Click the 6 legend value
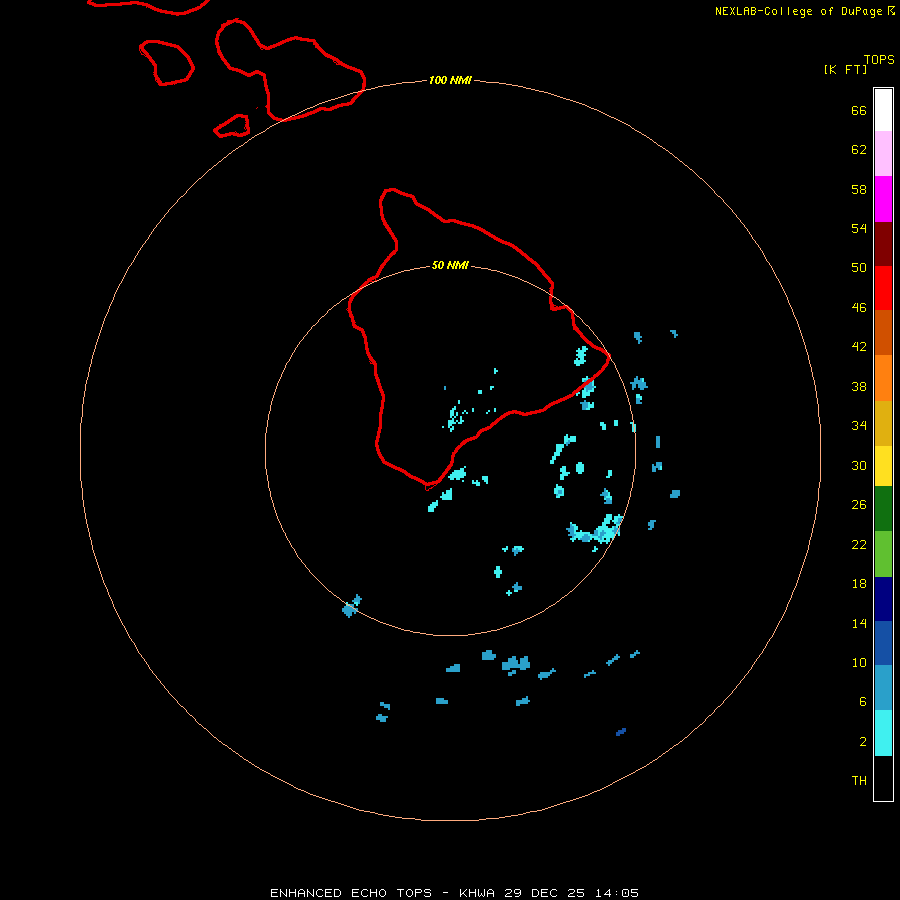 [x=863, y=702]
